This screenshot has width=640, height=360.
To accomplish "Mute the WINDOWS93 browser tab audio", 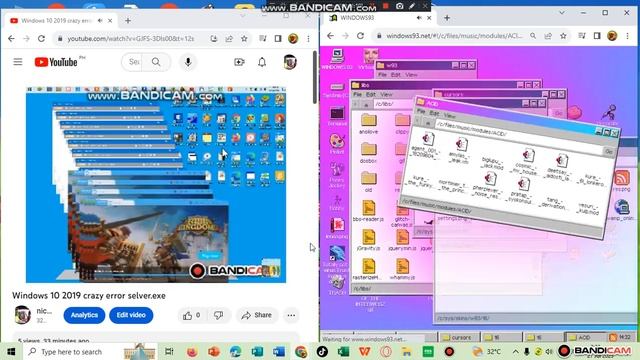I will [419, 18].
